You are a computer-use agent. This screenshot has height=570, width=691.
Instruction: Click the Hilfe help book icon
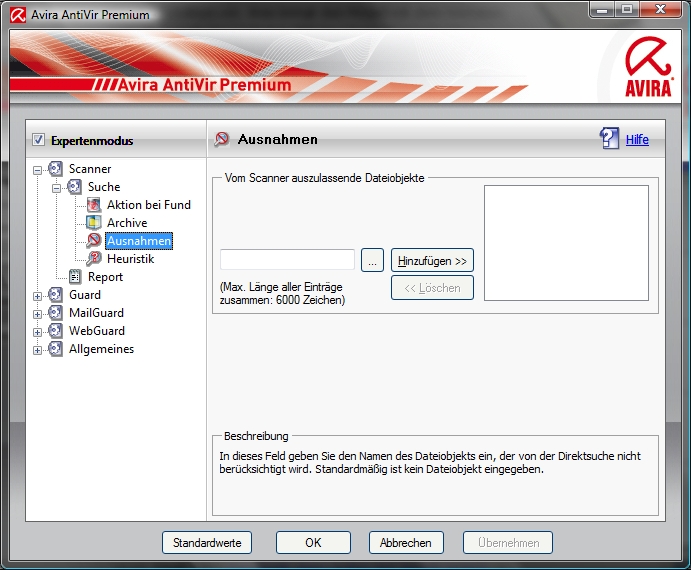[x=609, y=138]
